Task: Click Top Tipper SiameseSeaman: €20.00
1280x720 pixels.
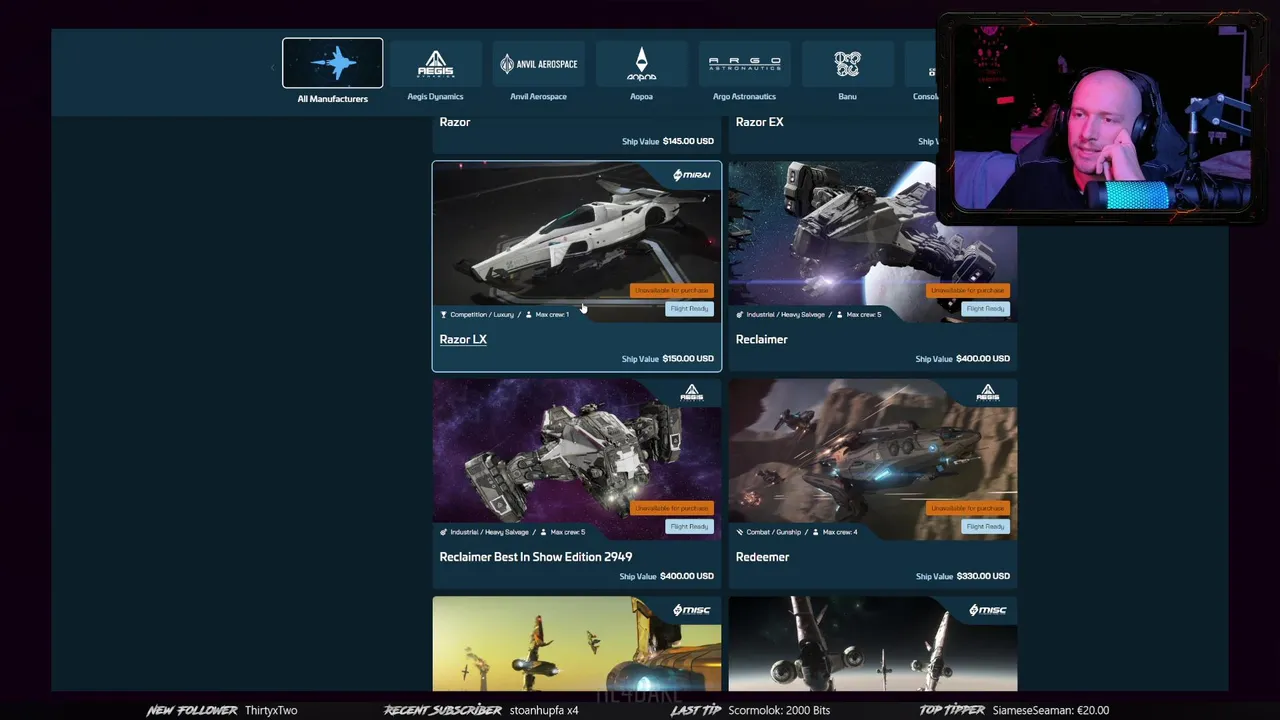Action: point(1014,710)
